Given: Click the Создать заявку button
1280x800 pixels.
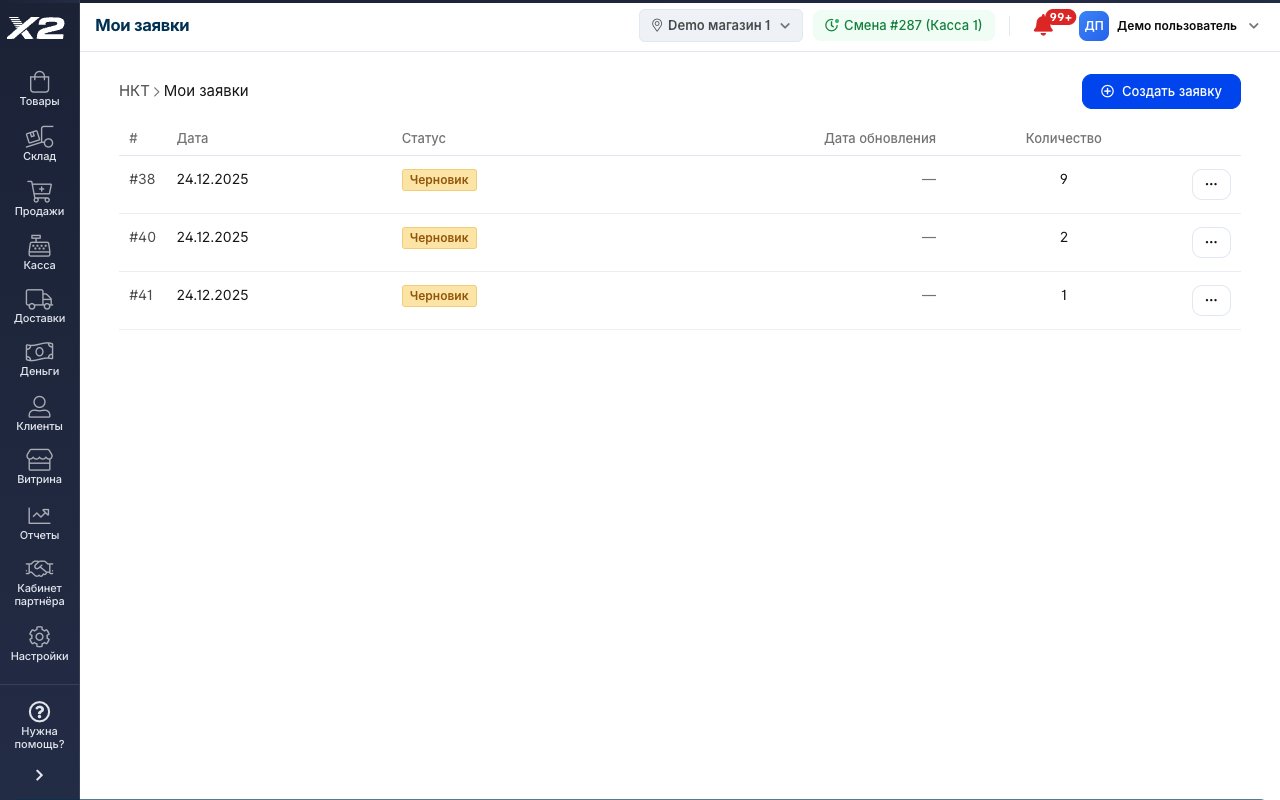Looking at the screenshot, I should (1161, 91).
